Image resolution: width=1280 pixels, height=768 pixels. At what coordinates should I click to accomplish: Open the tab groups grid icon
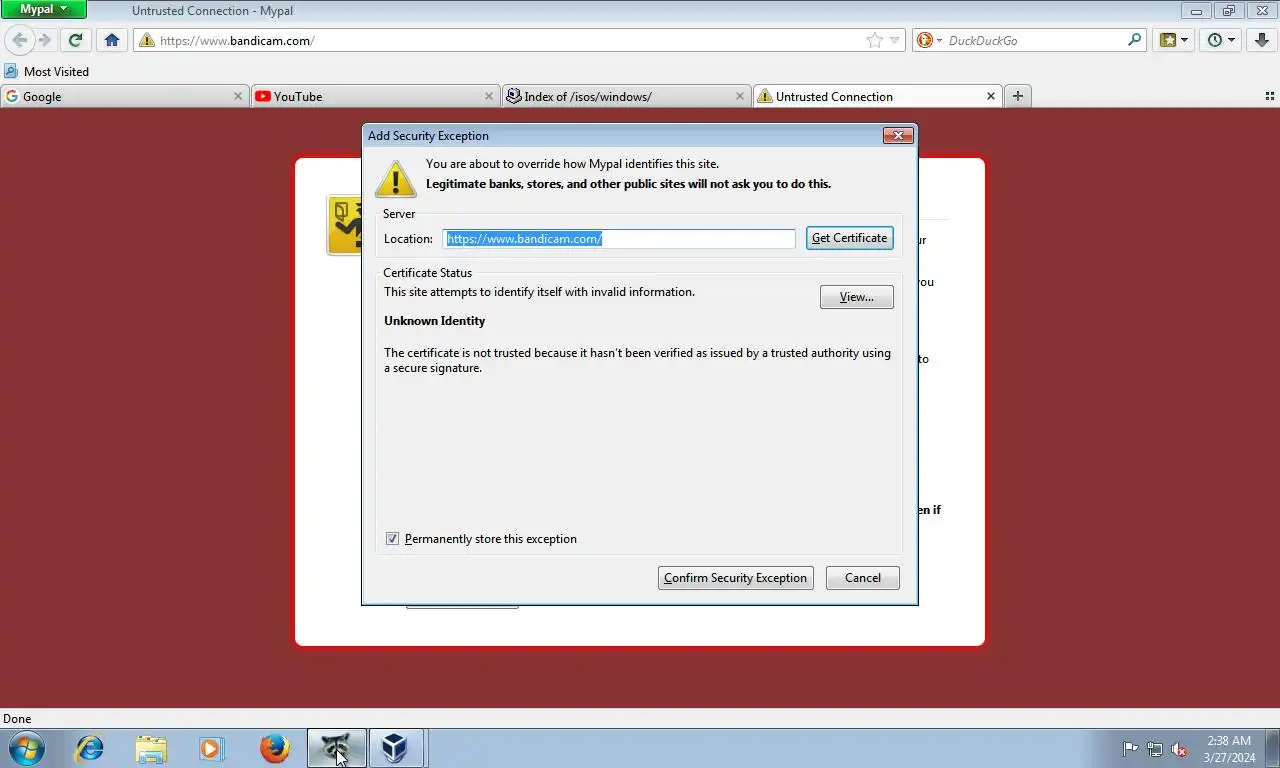1270,96
